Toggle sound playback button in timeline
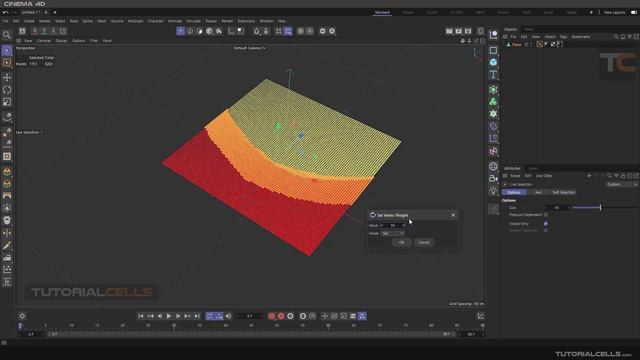This screenshot has height=360, width=640. pyautogui.click(x=229, y=316)
